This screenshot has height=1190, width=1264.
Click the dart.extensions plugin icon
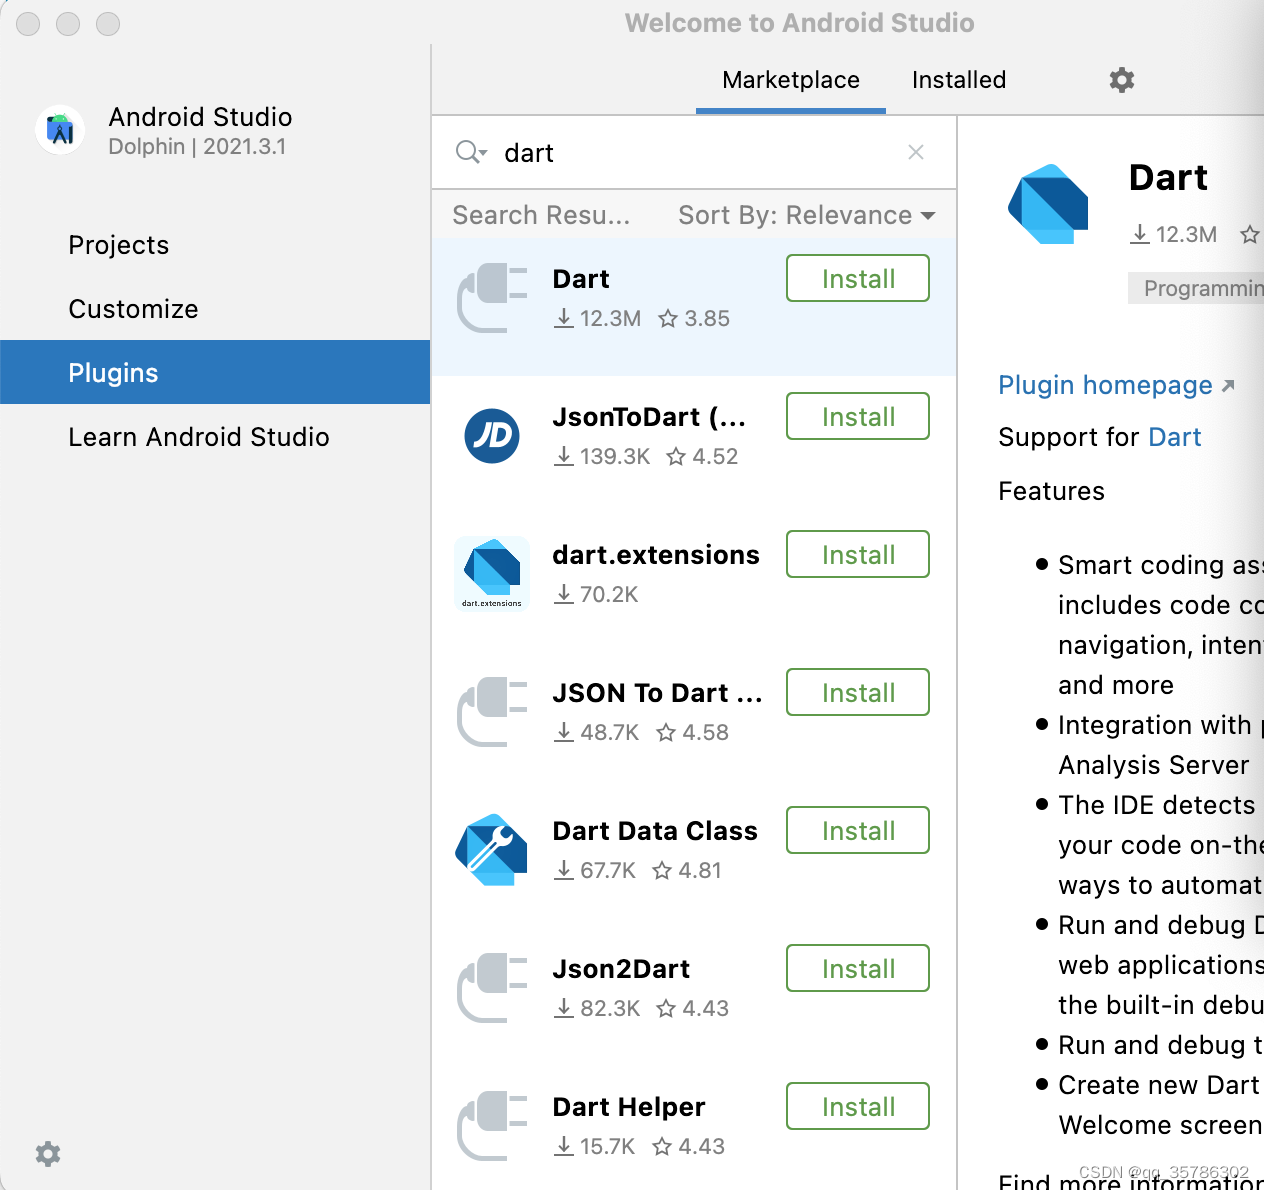[x=491, y=573]
